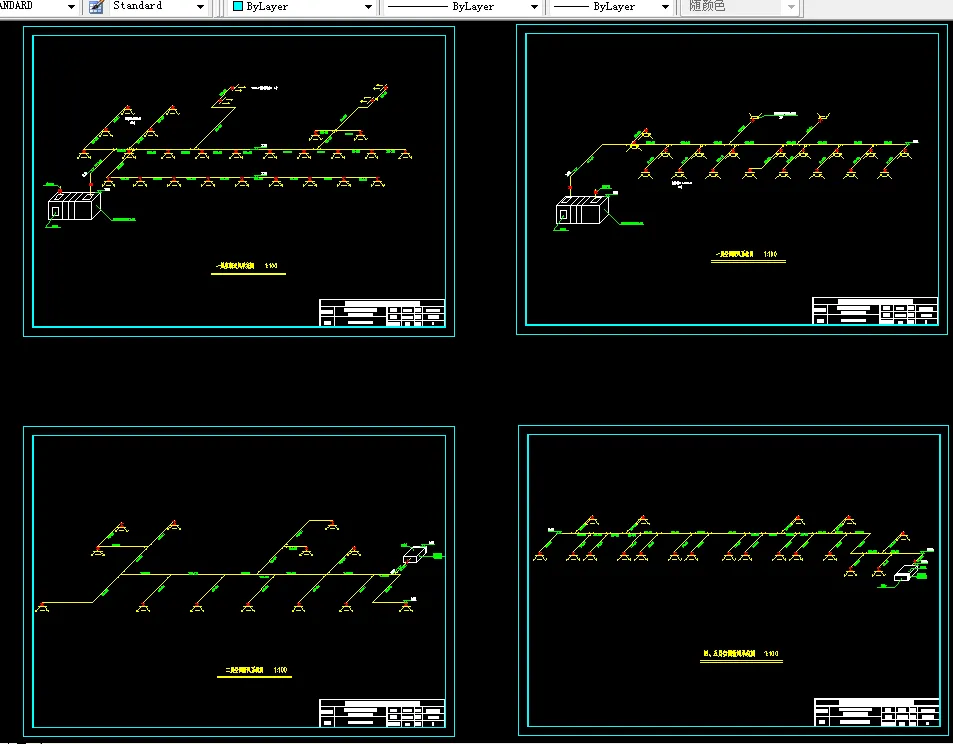Image resolution: width=953 pixels, height=744 pixels.
Task: Expand the 随颜色 plot style dropdown
Action: 791,7
